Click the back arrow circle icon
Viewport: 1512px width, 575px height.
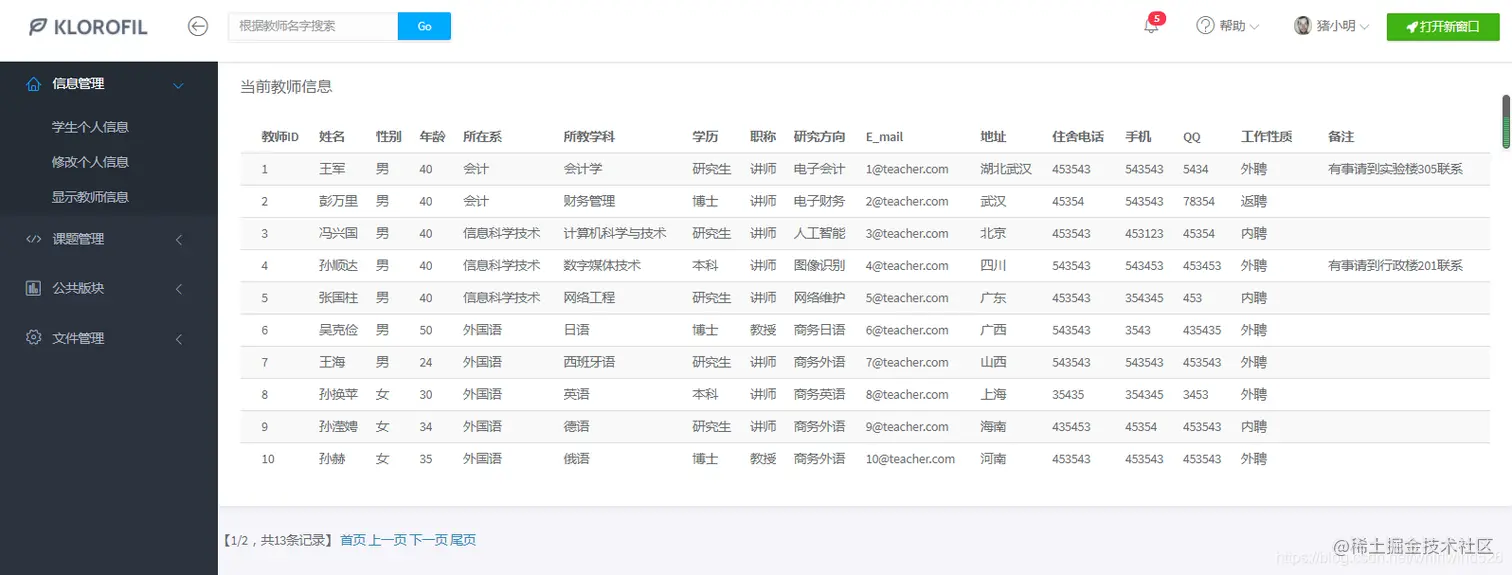(x=198, y=27)
